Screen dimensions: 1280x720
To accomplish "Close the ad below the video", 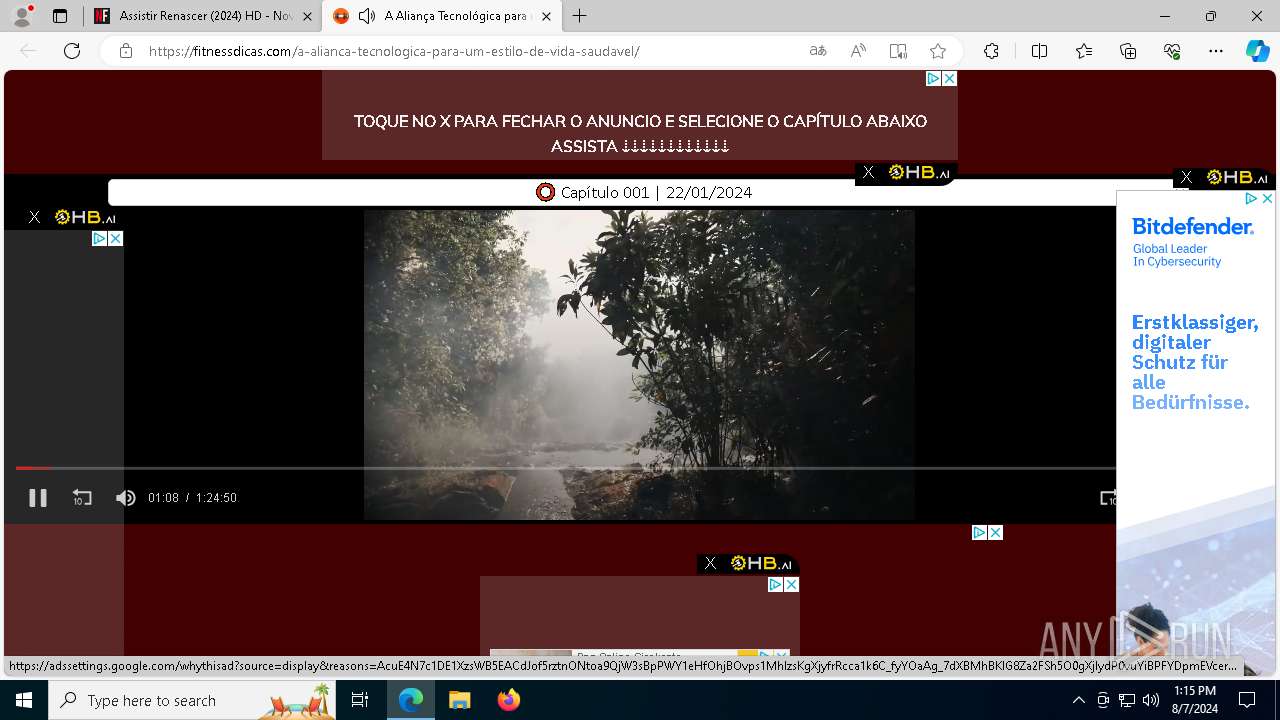I will pyautogui.click(x=995, y=532).
